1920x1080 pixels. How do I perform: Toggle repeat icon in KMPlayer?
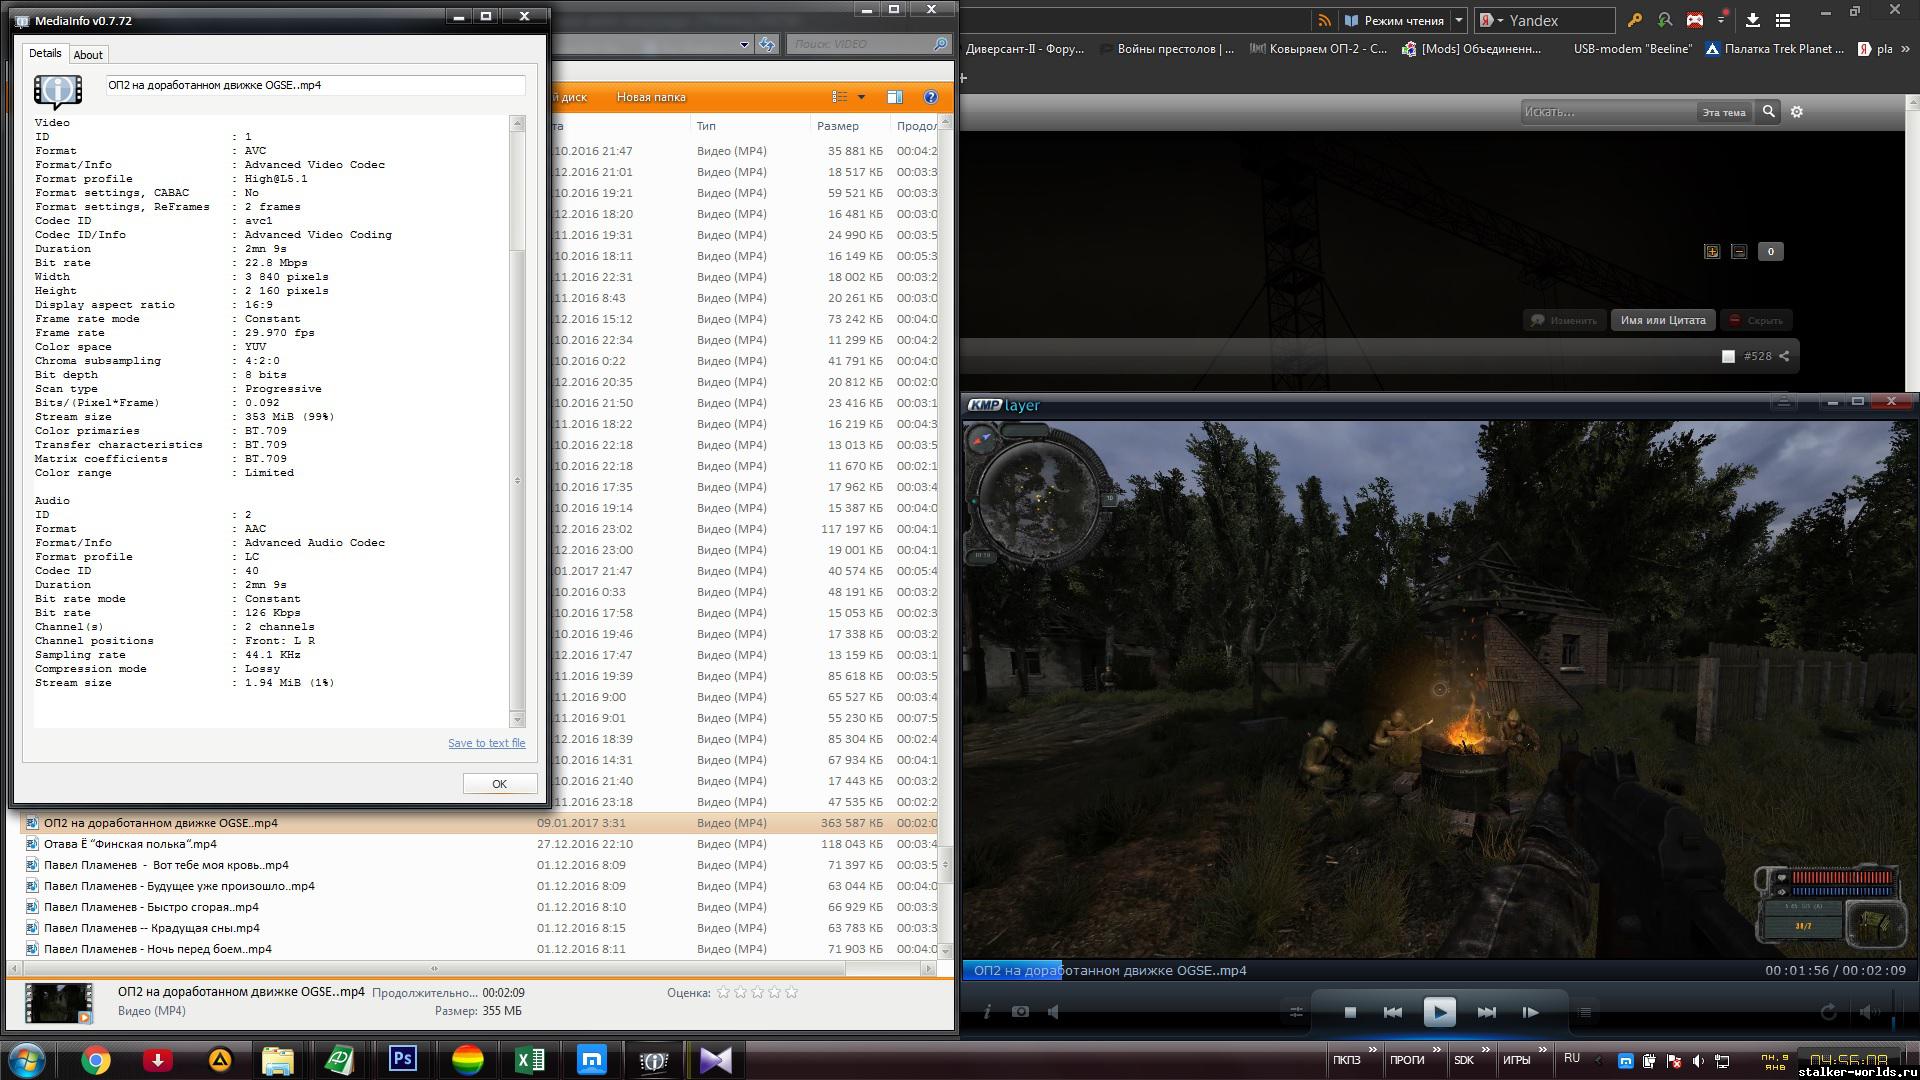tap(1828, 1012)
